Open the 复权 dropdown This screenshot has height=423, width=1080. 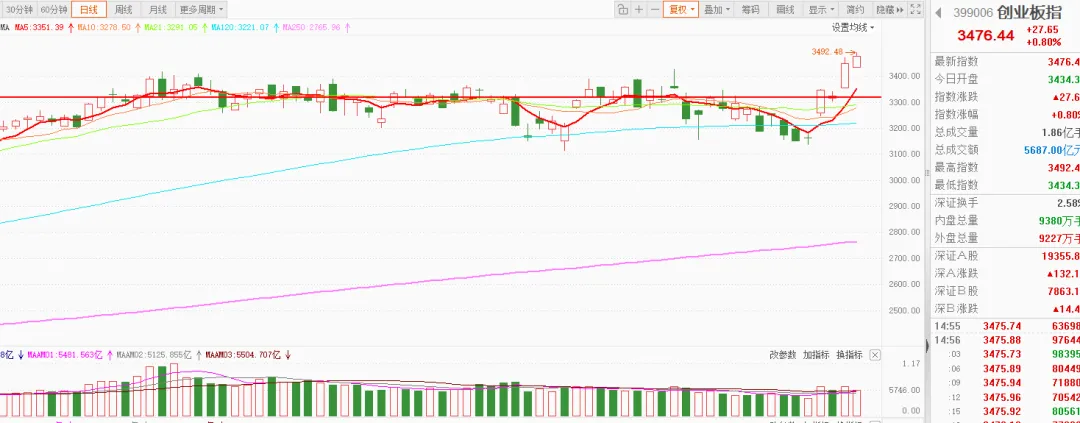pos(681,10)
